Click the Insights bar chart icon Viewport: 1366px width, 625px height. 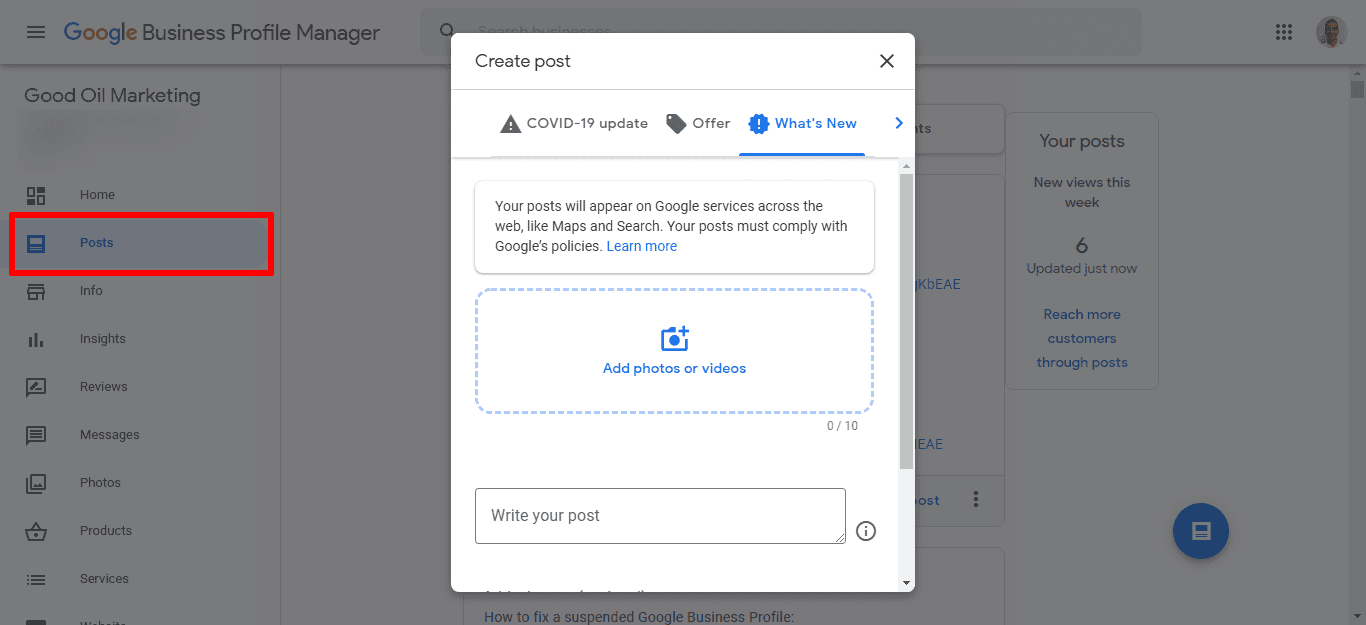(36, 339)
